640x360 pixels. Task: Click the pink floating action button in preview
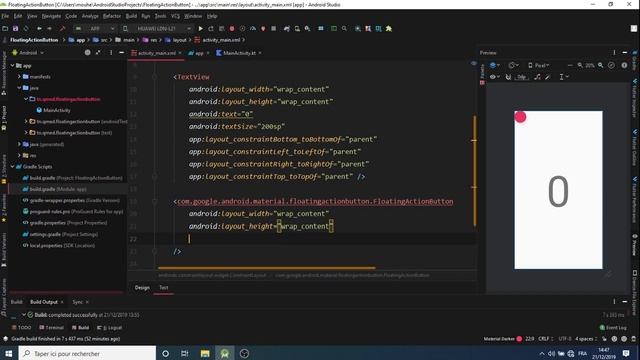pyautogui.click(x=520, y=117)
